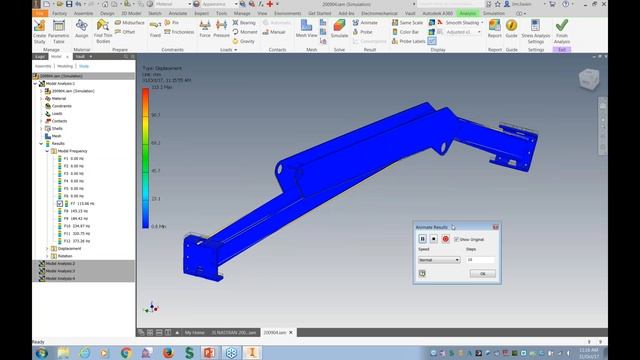
Task: Apply a Gravity load
Action: point(244,41)
